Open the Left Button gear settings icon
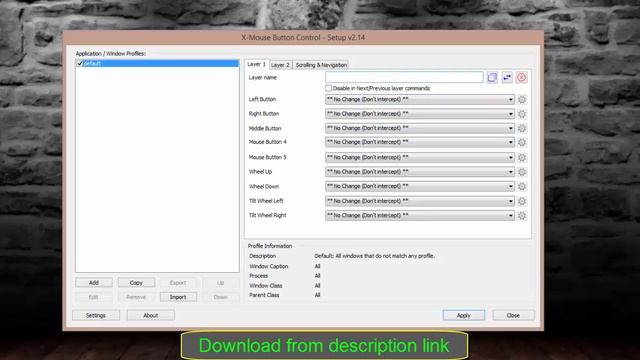This screenshot has height=360, width=640. pos(522,100)
